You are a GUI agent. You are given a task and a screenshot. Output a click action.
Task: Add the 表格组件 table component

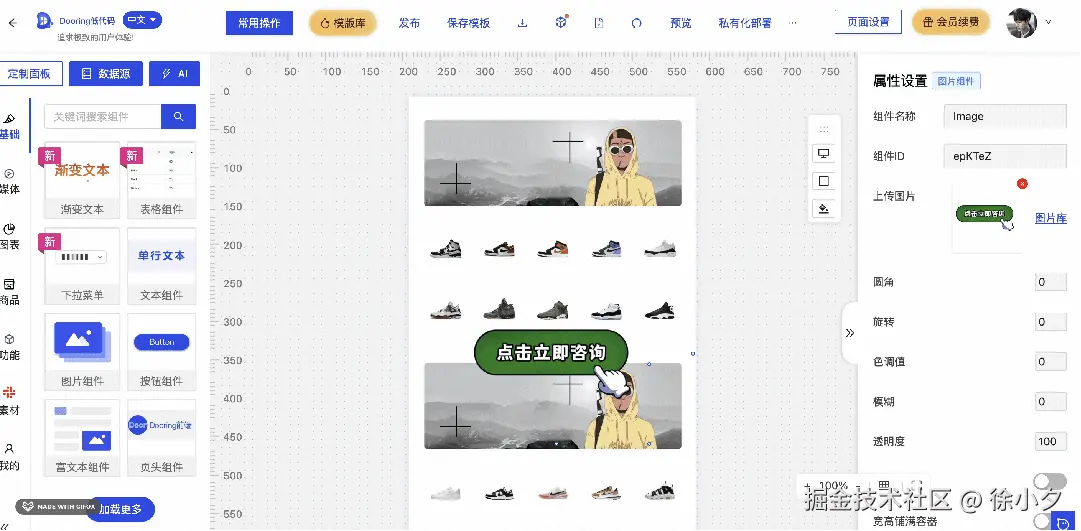(x=161, y=180)
